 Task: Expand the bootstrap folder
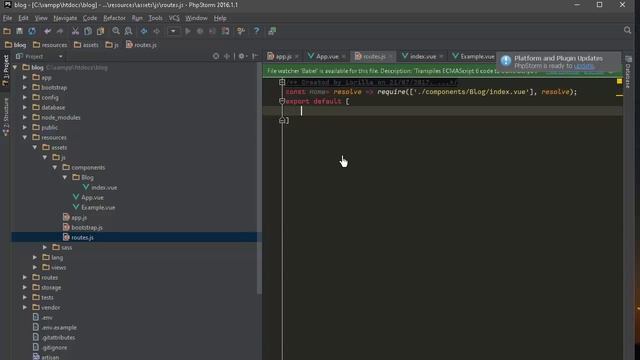(25, 87)
